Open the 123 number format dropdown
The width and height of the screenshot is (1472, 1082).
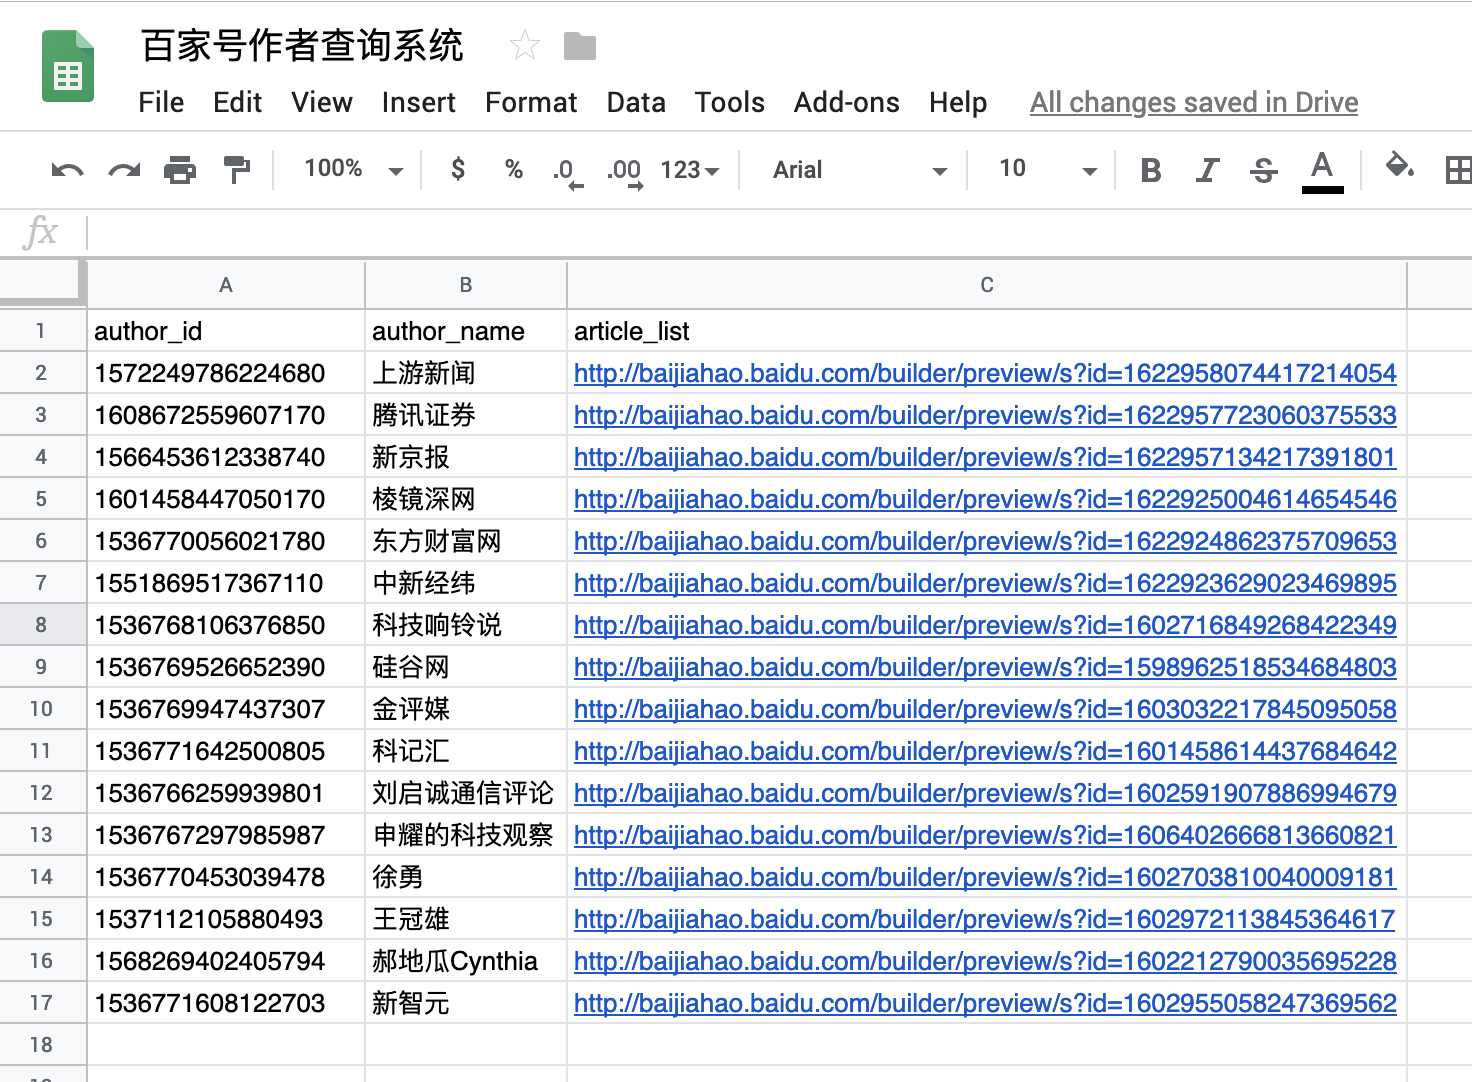click(x=690, y=170)
